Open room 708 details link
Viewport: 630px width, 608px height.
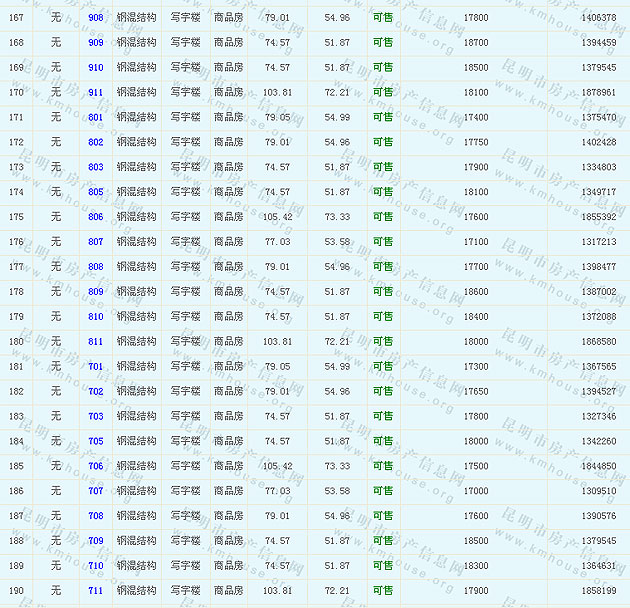(95, 516)
